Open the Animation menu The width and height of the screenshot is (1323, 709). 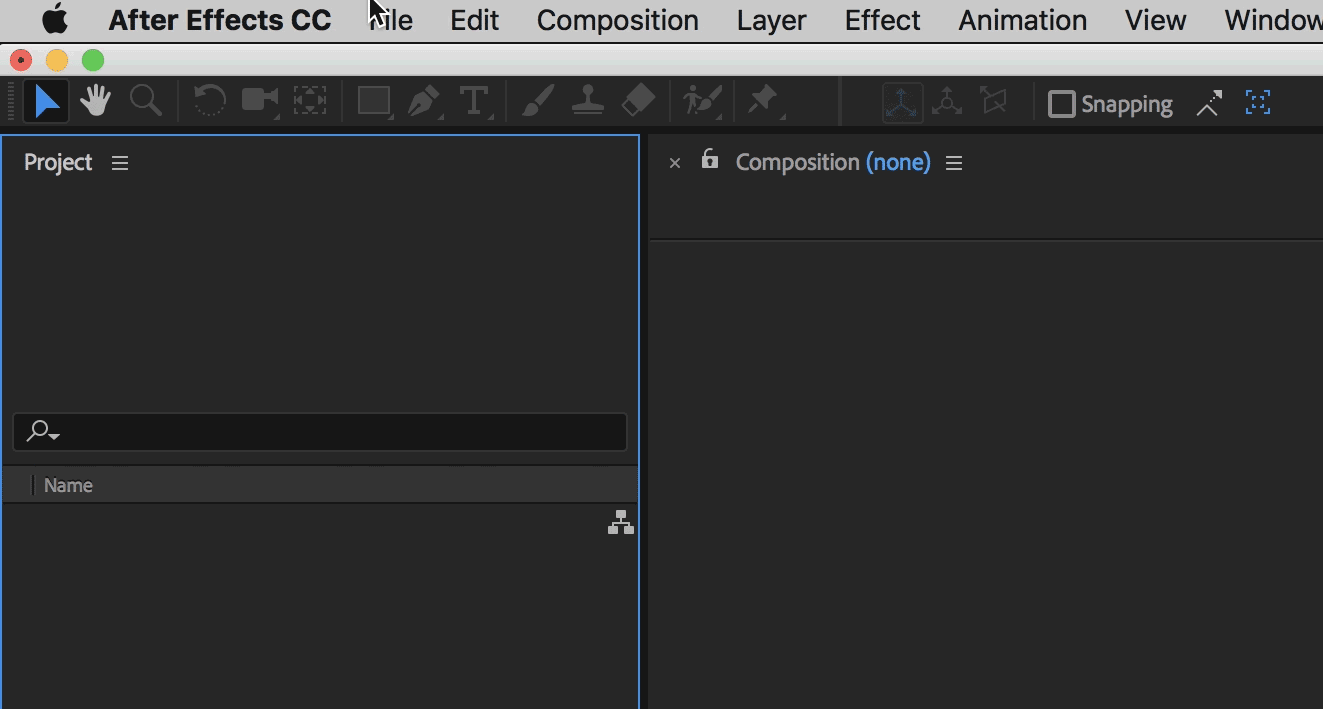(1023, 20)
